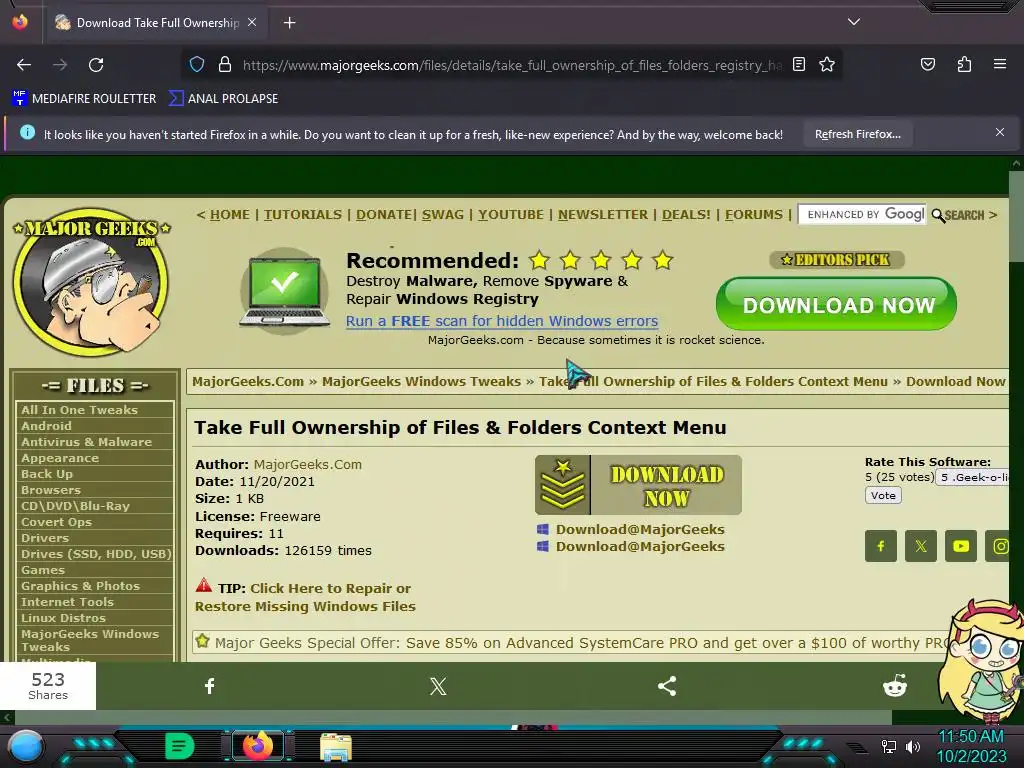Open Antivirus & Malware category
Image resolution: width=1024 pixels, height=768 pixels.
86,442
